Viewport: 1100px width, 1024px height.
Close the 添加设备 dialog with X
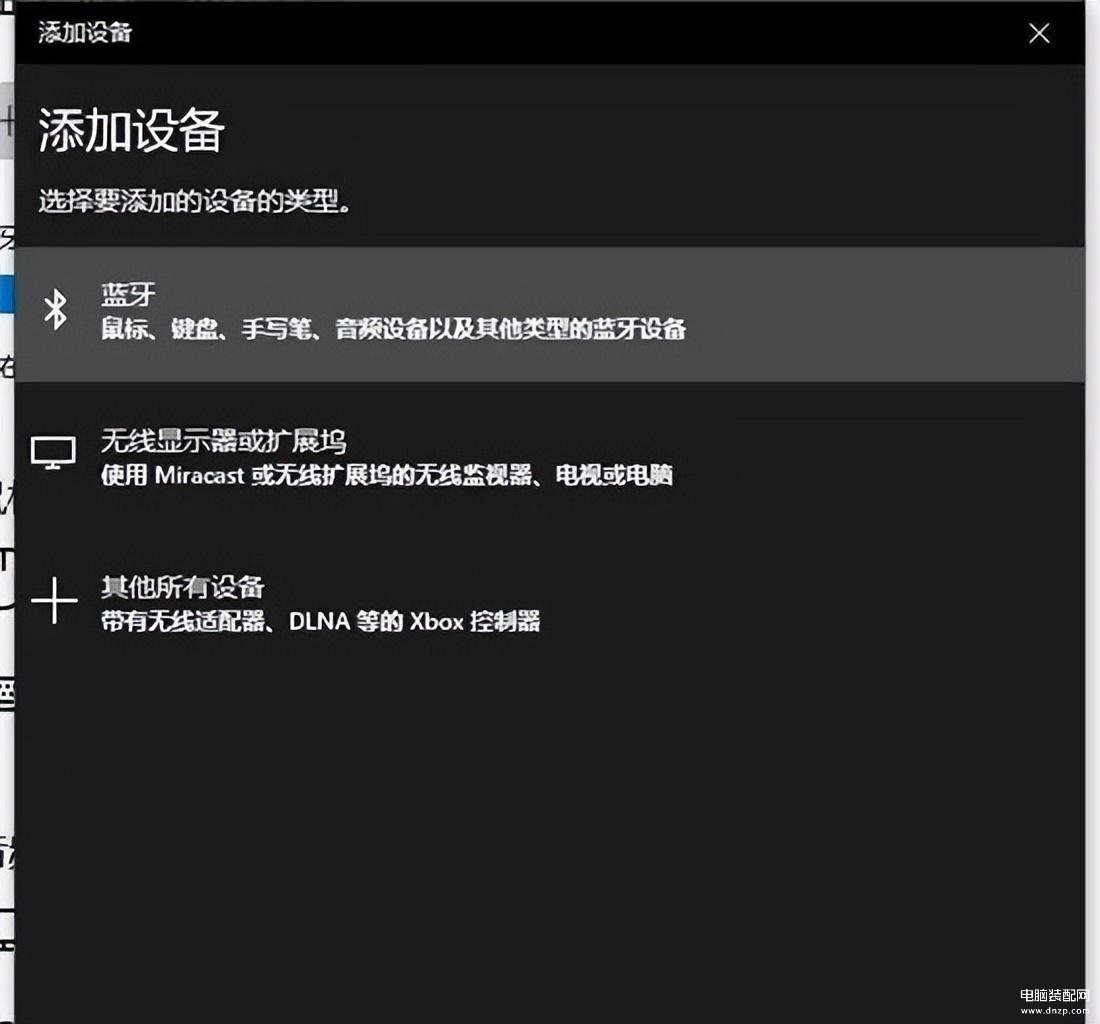point(1039,33)
